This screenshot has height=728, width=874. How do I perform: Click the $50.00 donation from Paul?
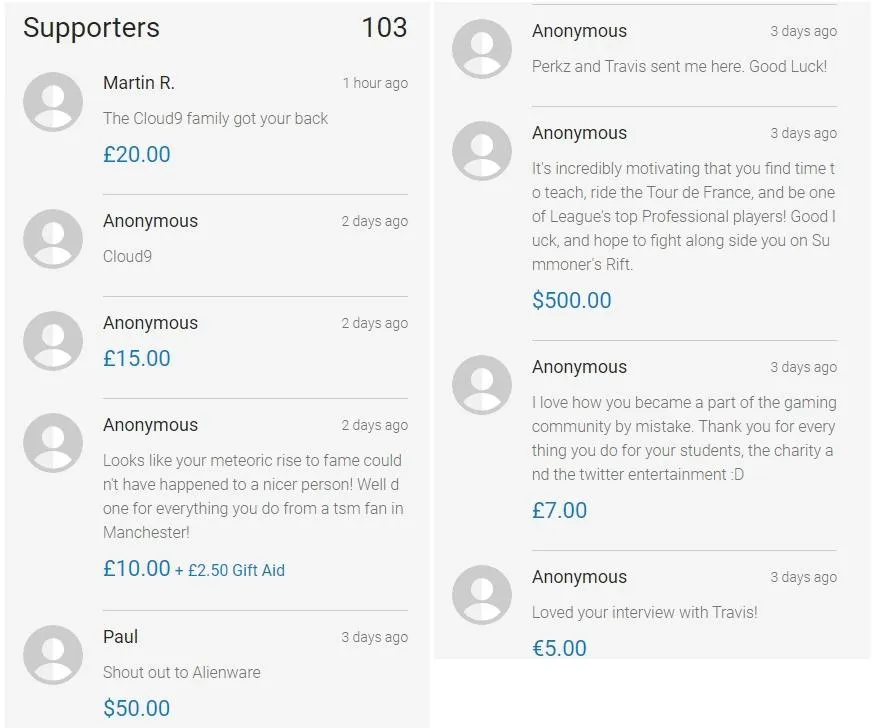tap(137, 708)
